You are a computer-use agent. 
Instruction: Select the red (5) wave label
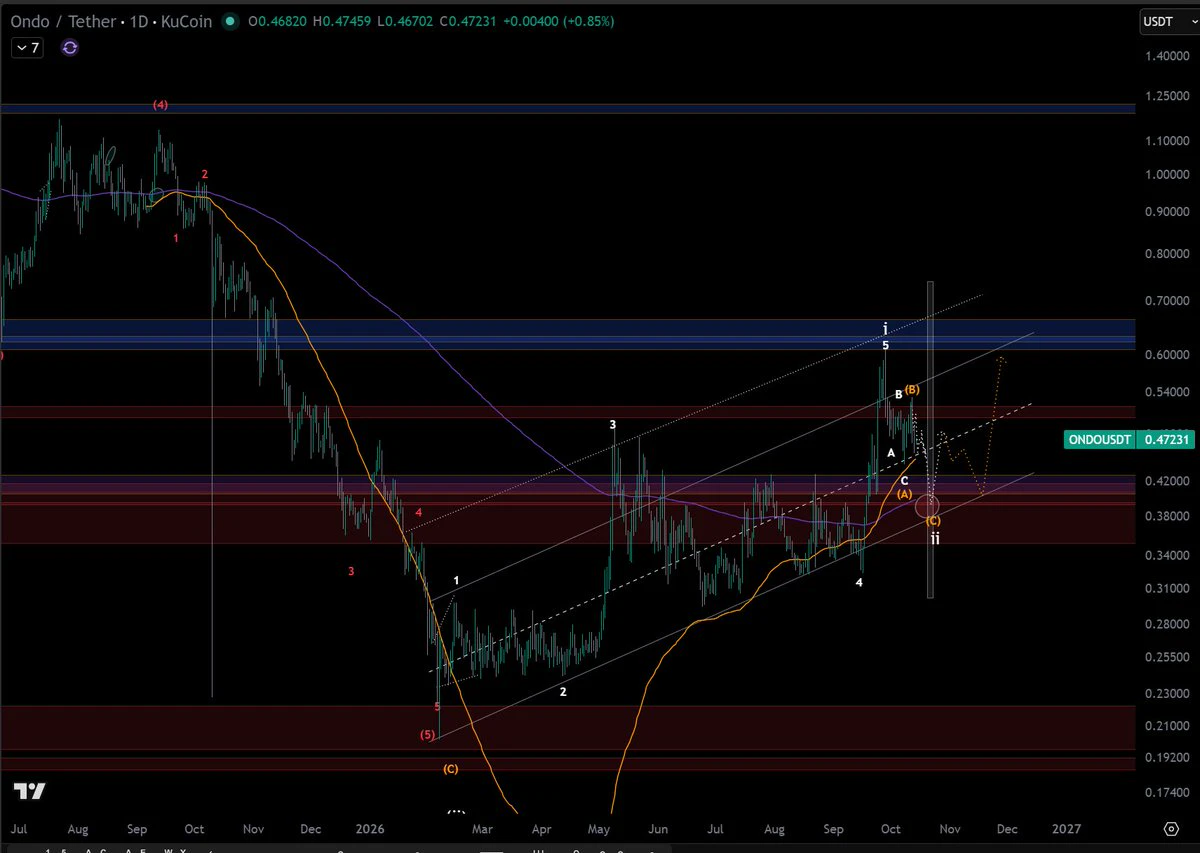click(427, 735)
